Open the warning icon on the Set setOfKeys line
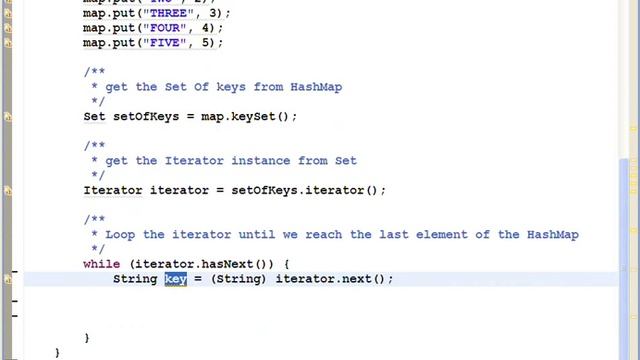This screenshot has width=640, height=360. (8, 117)
